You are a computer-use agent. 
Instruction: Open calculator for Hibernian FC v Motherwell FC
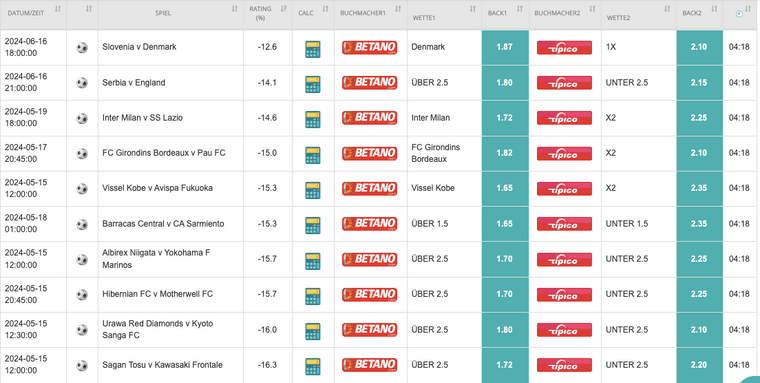(313, 296)
